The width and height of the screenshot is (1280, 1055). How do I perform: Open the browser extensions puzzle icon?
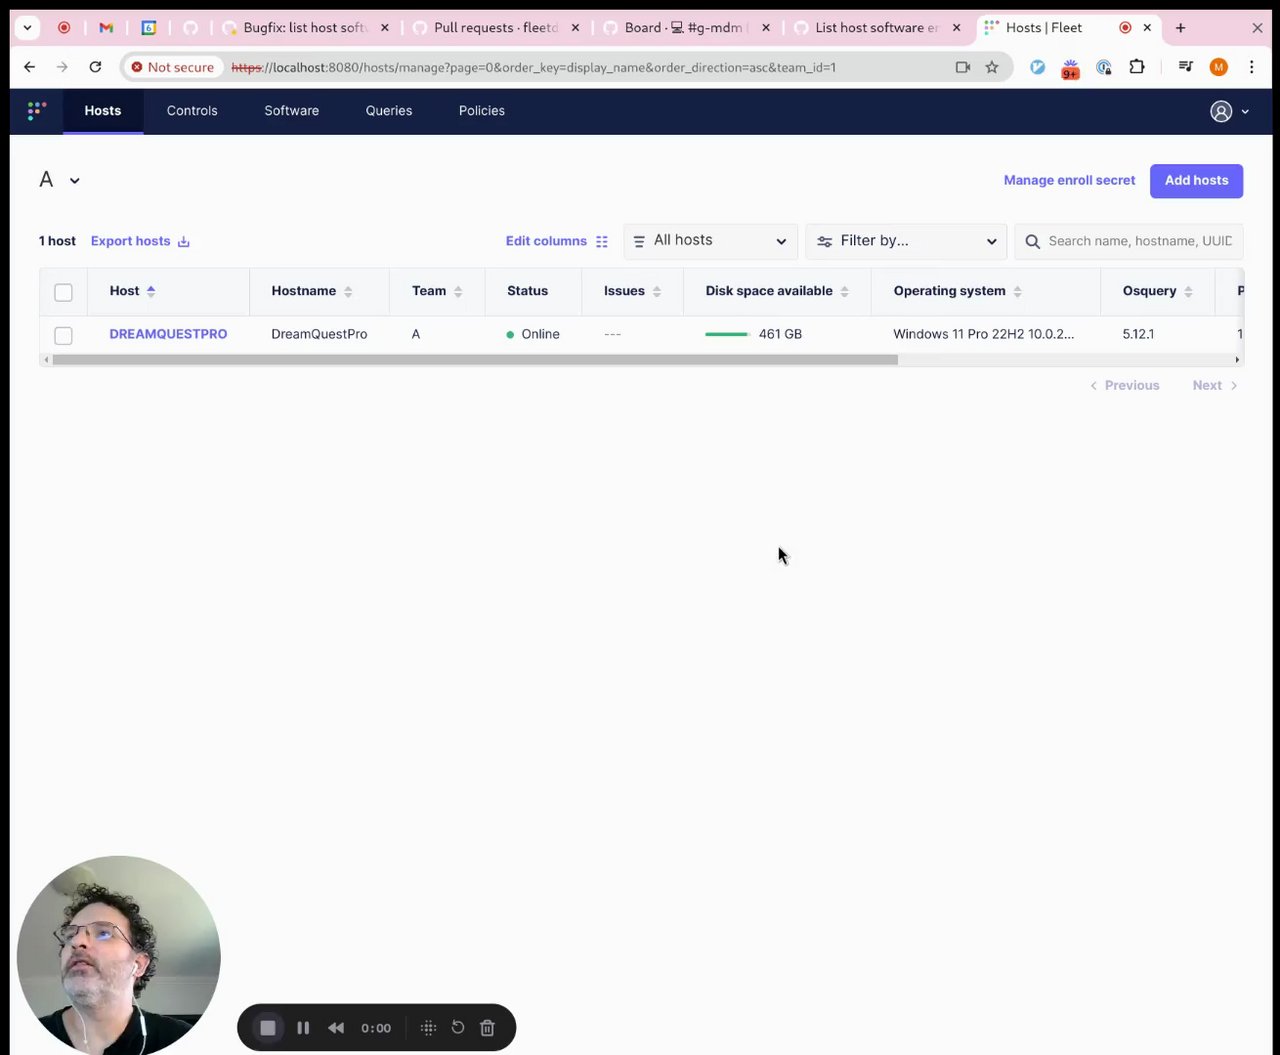point(1137,67)
